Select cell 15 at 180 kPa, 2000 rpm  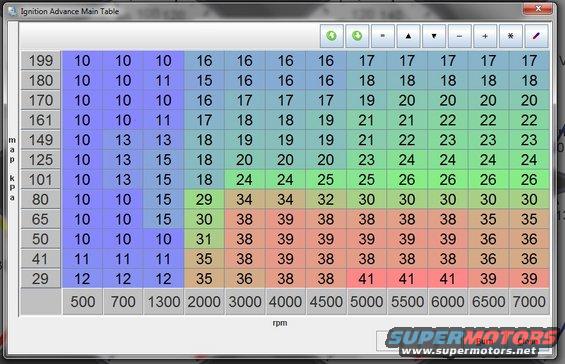tap(204, 80)
